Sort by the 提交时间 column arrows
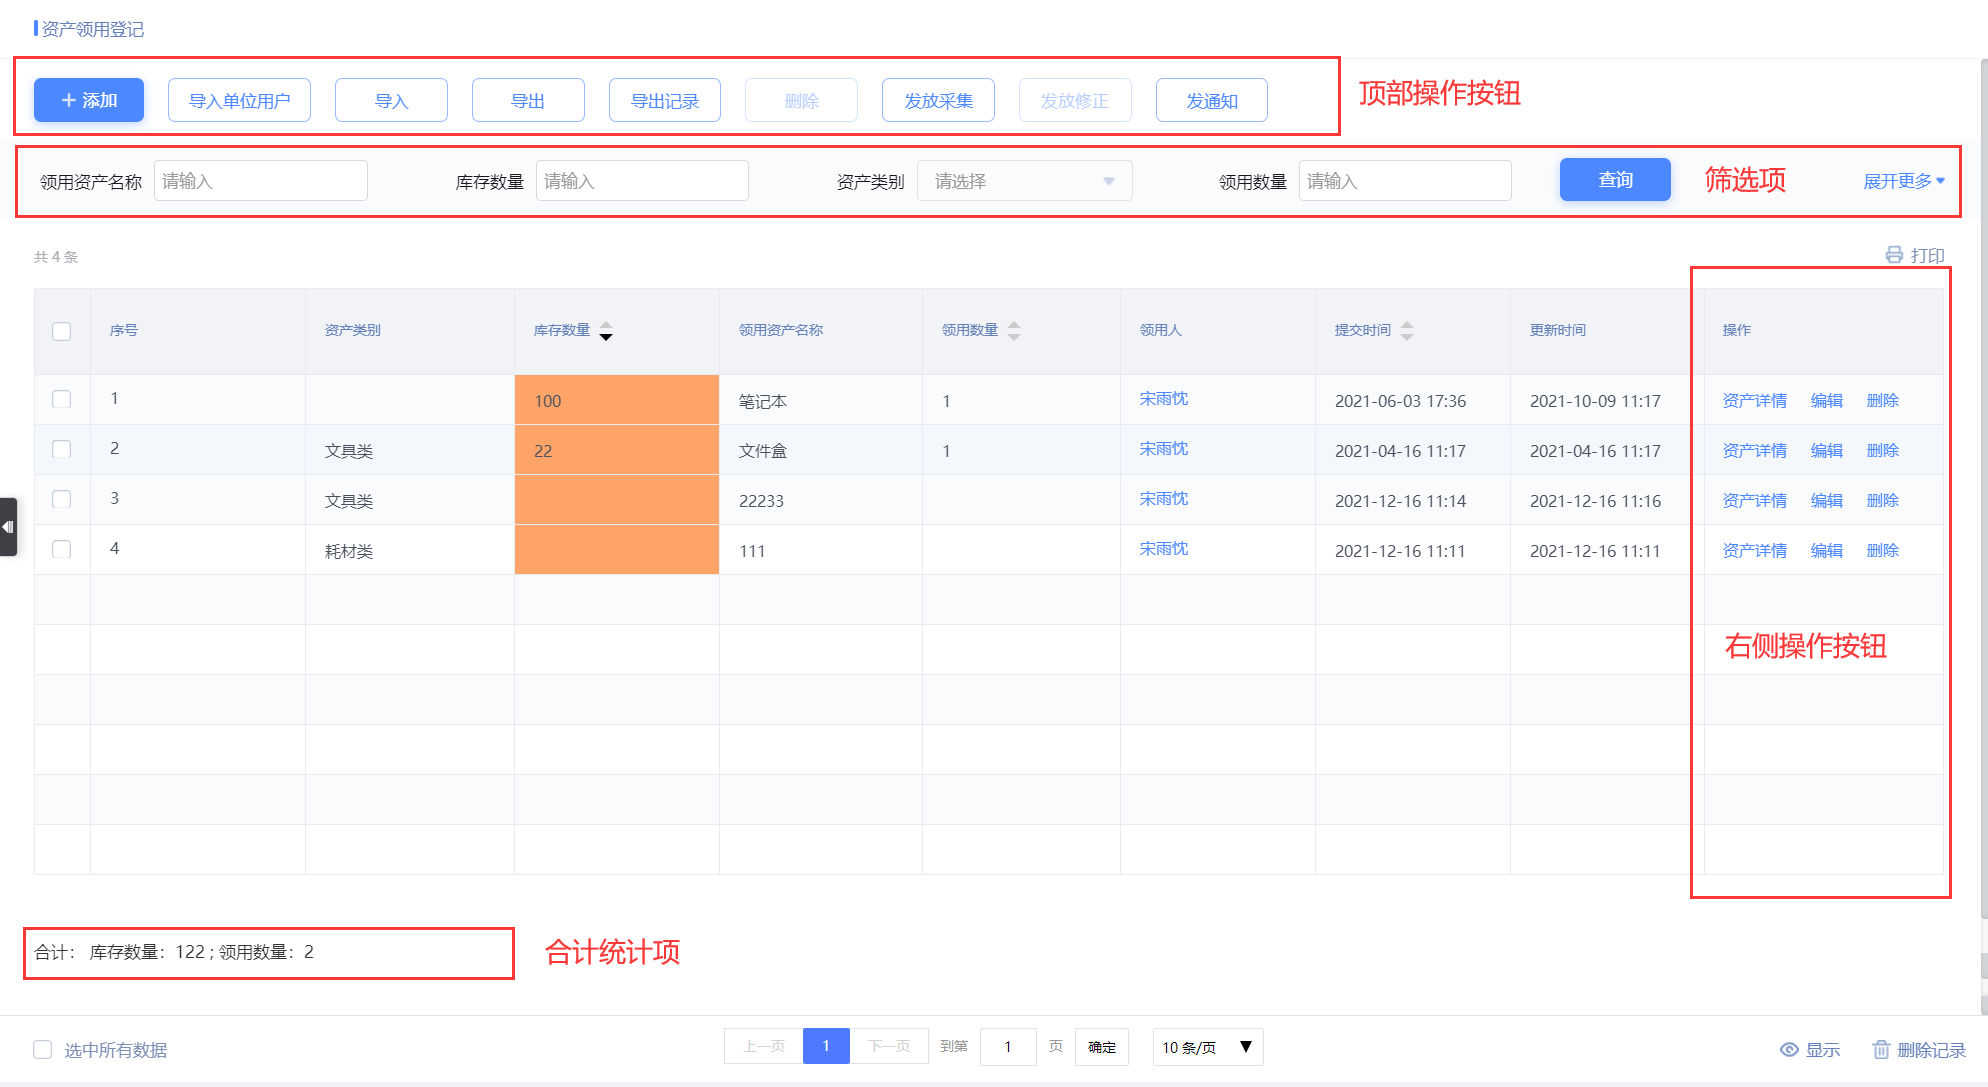 [1407, 331]
